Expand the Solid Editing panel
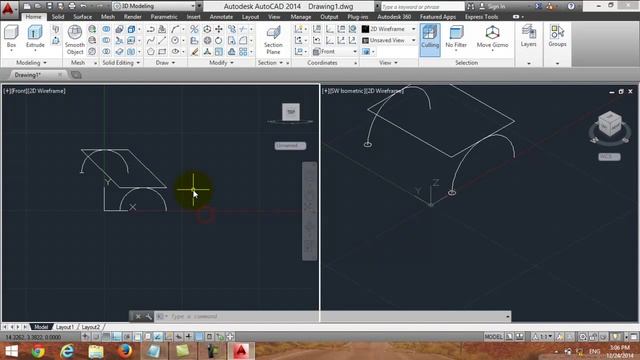Viewport: 640px width, 360px height. tap(121, 62)
